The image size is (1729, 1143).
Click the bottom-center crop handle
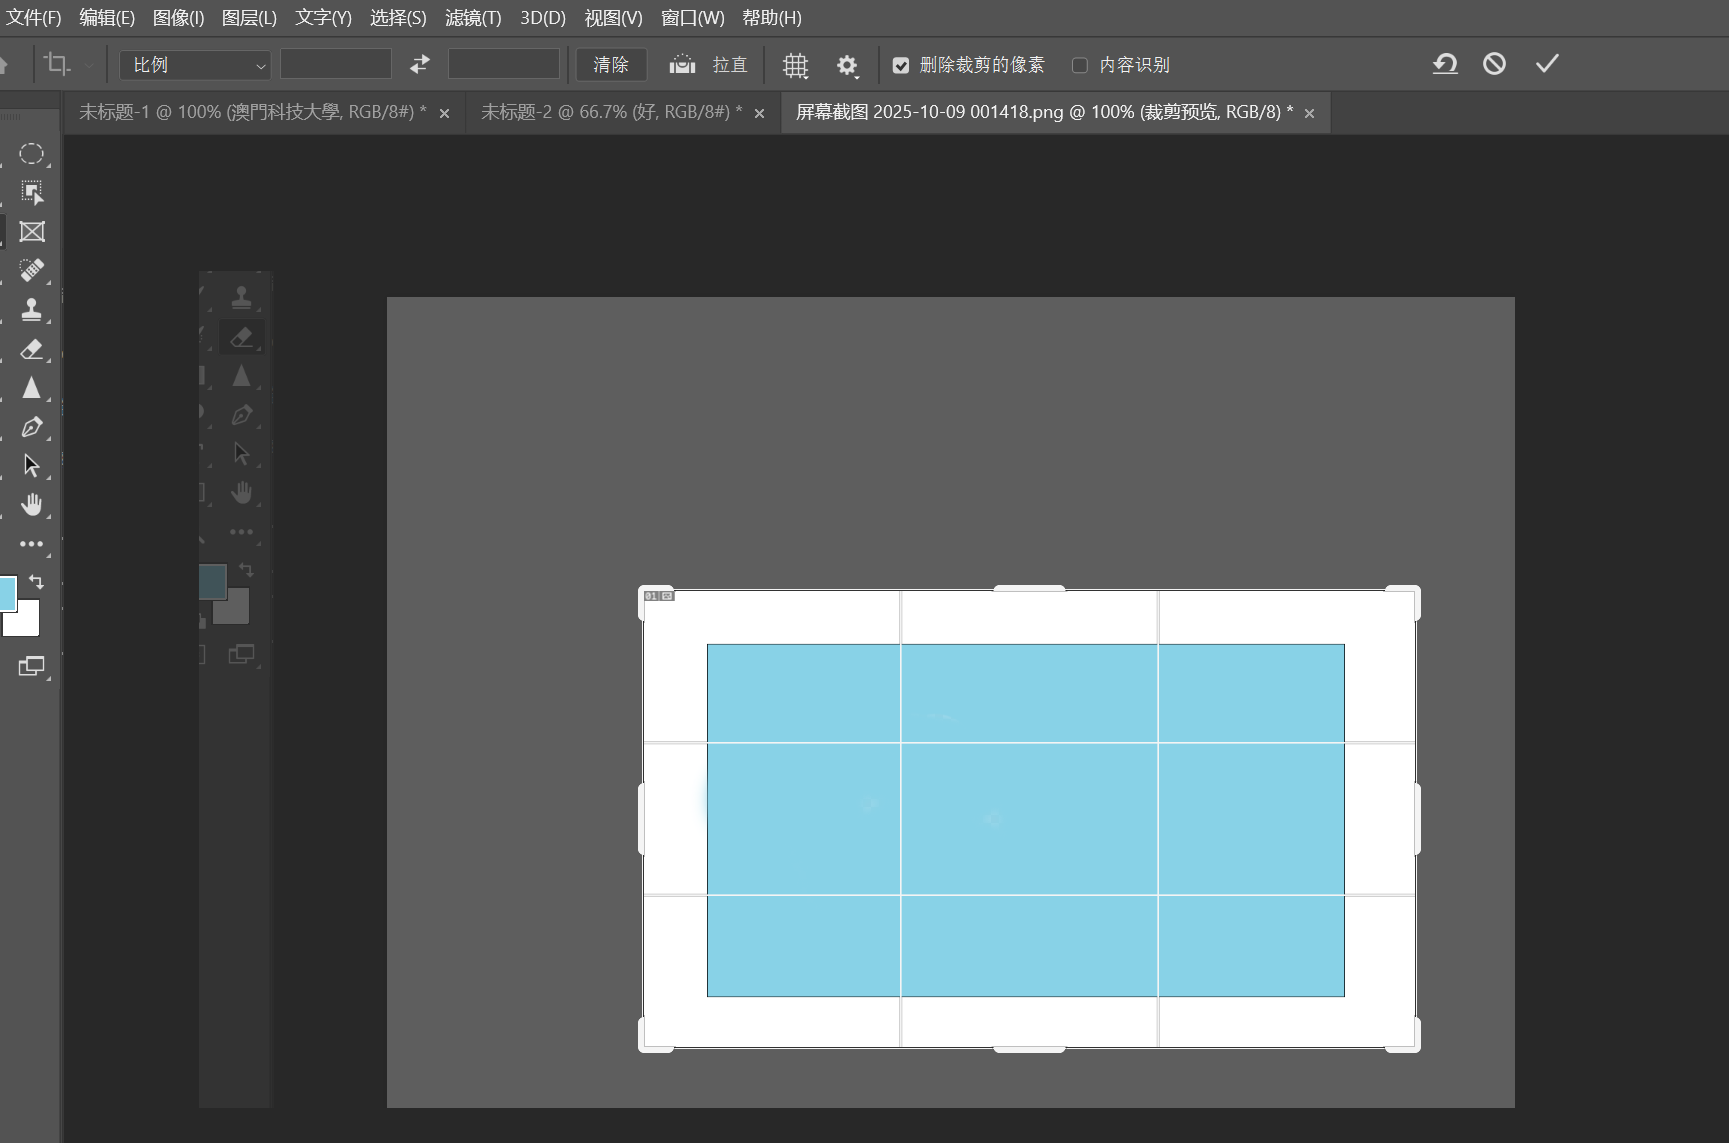tap(1029, 1048)
